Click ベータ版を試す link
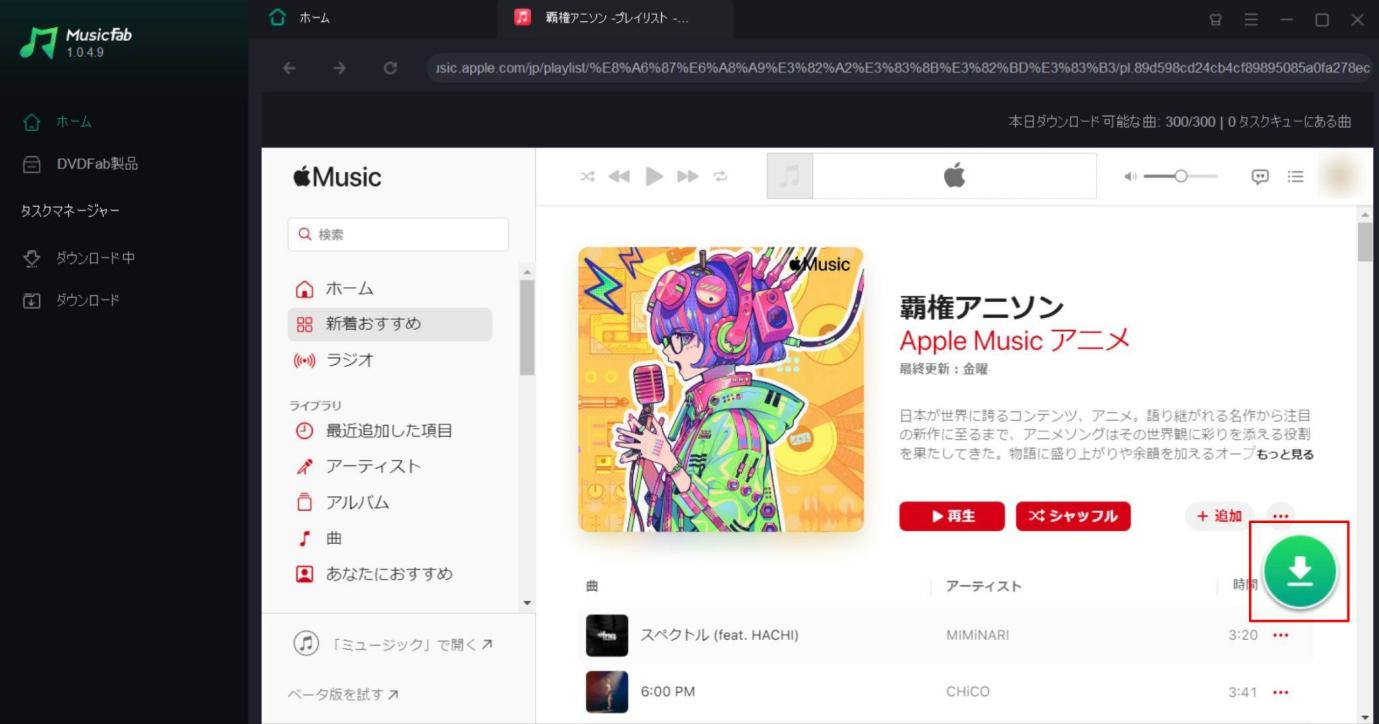This screenshot has width=1379, height=724. pyautogui.click(x=343, y=694)
